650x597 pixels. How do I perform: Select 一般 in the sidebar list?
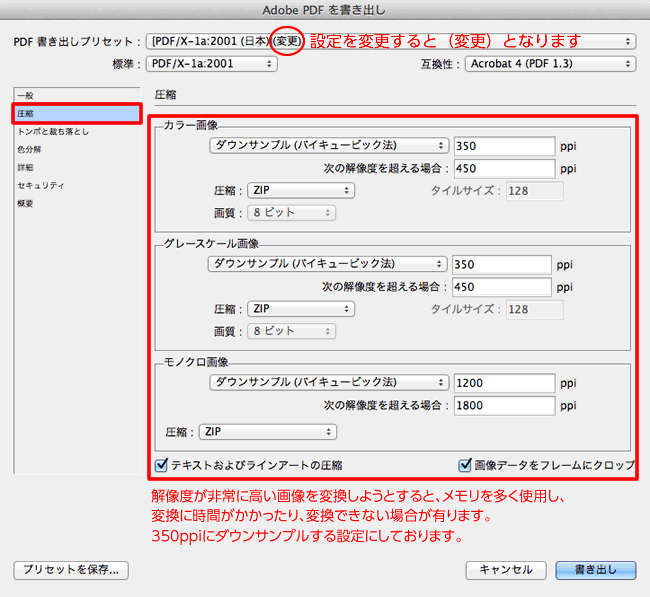coord(77,95)
